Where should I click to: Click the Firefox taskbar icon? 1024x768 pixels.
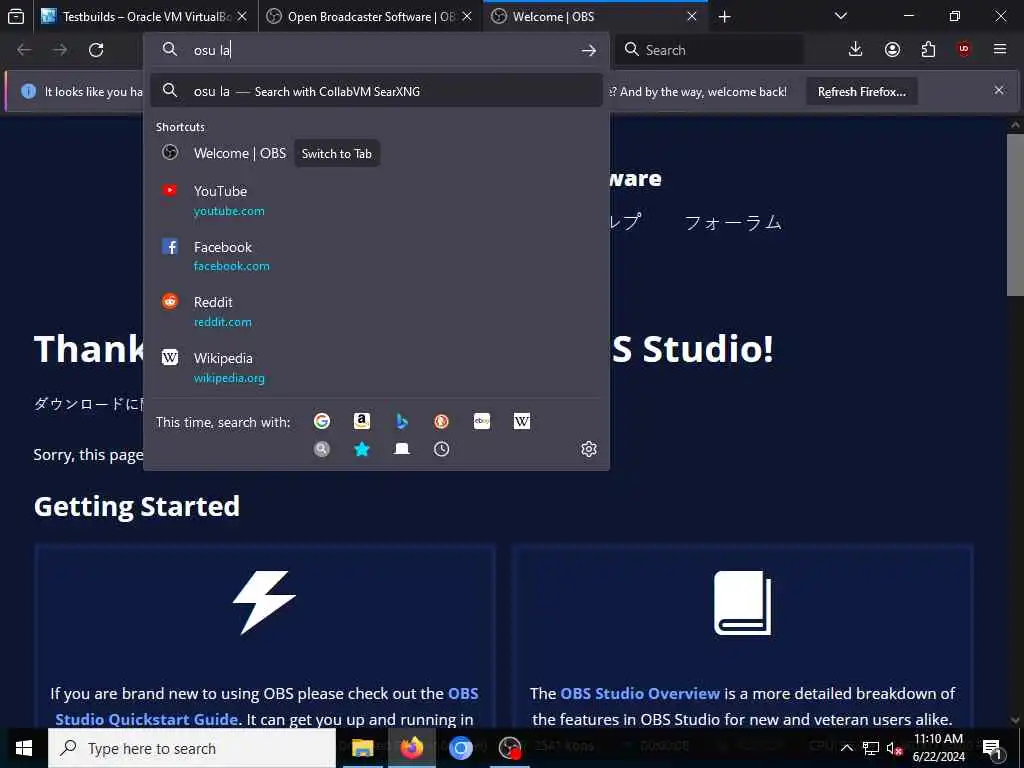tap(412, 748)
